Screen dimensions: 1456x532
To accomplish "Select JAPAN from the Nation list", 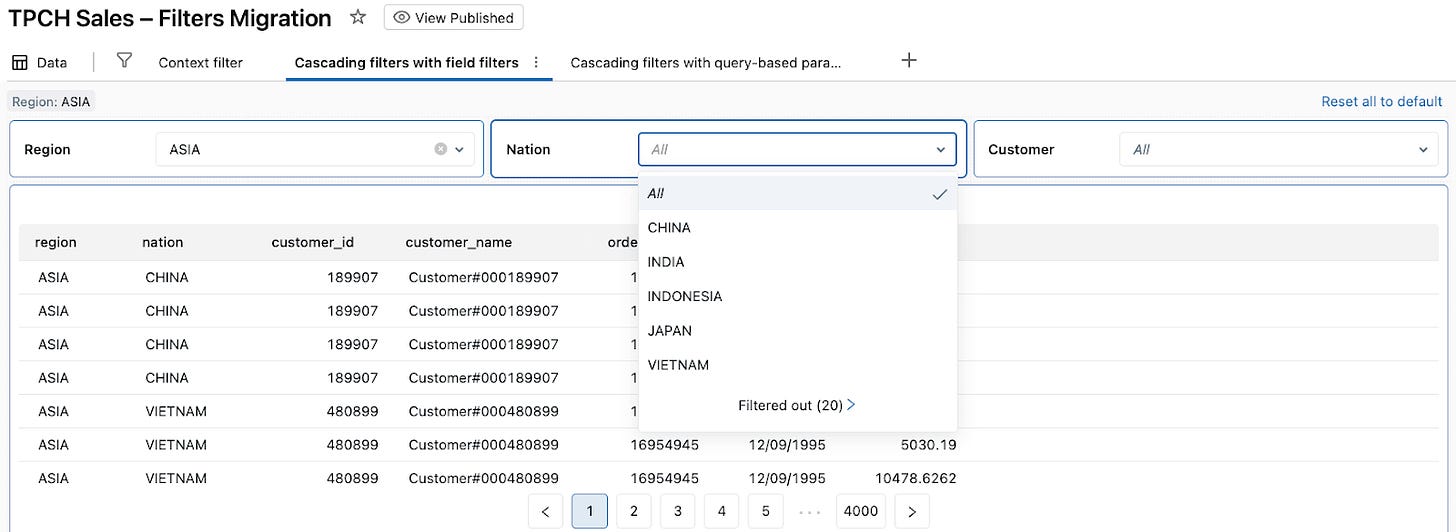I will [x=798, y=331].
